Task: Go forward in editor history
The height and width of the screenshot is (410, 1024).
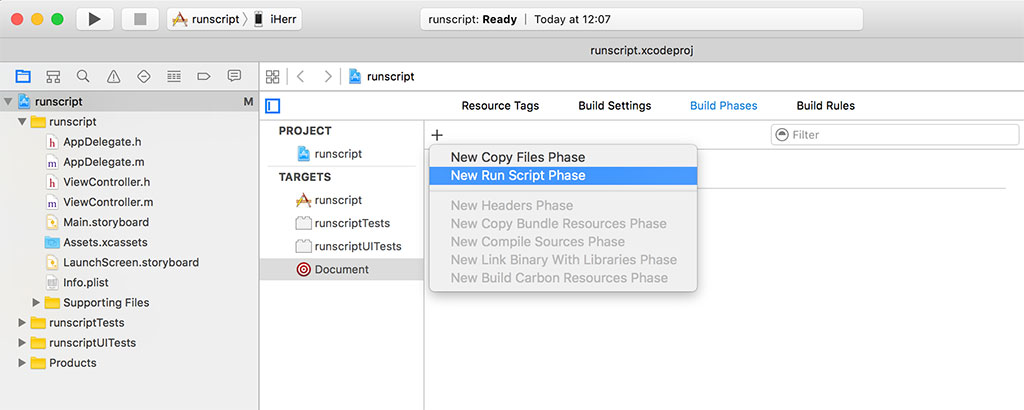Action: click(328, 76)
